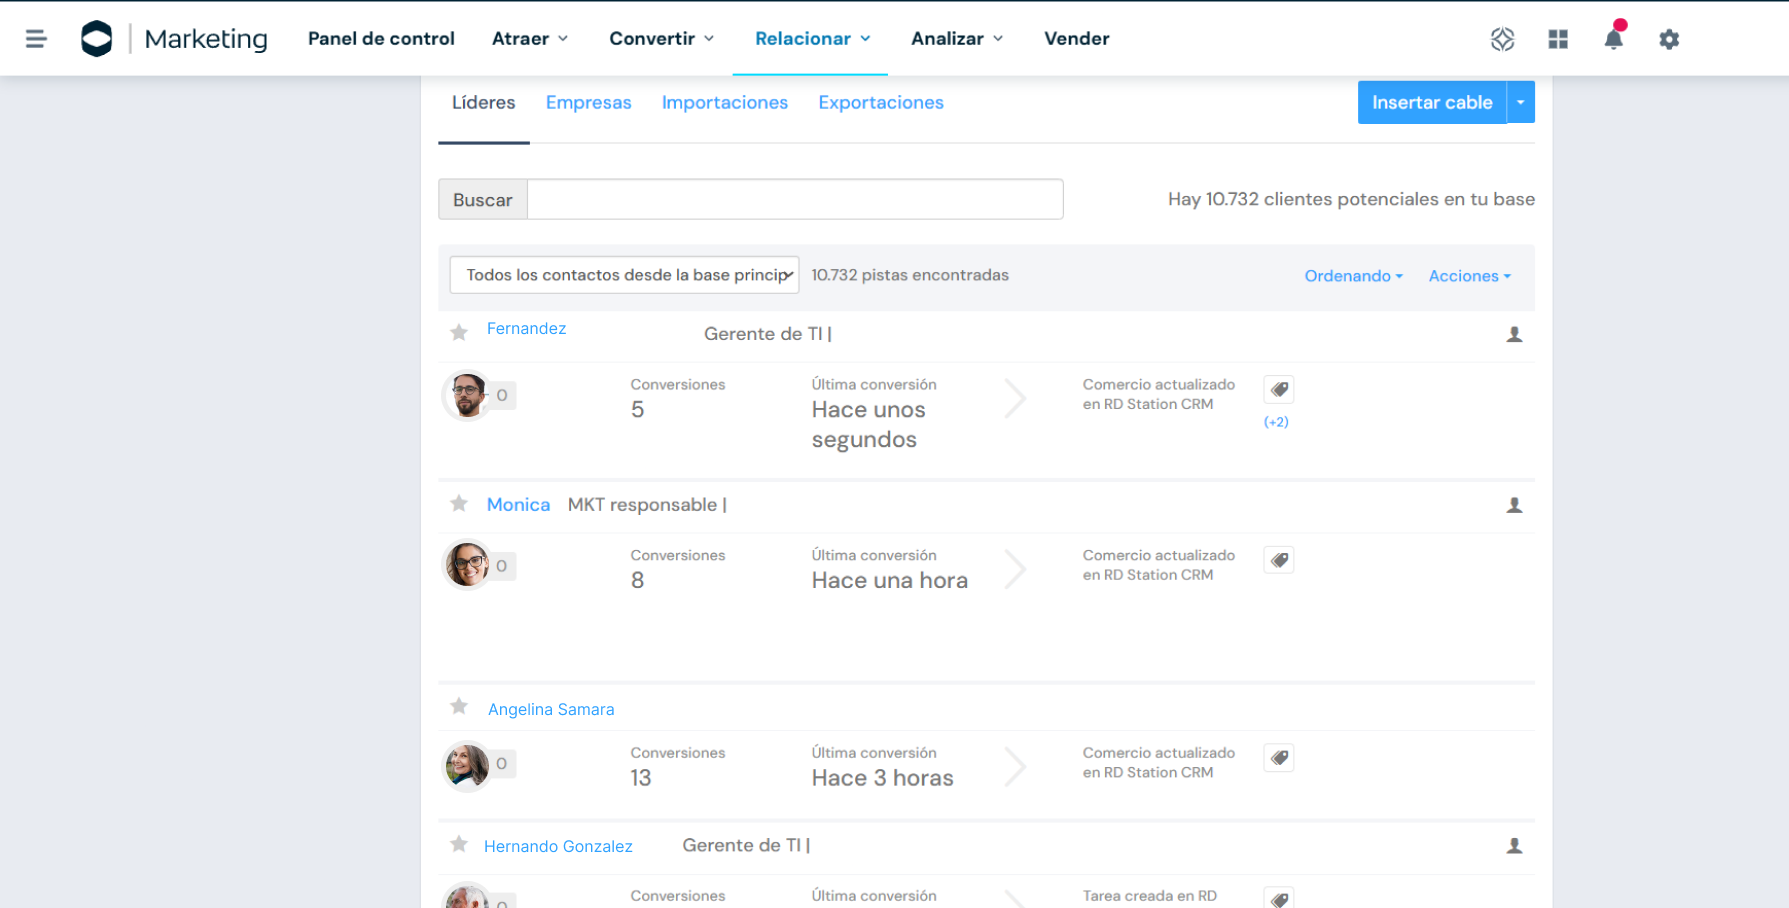This screenshot has width=1789, height=908.
Task: Open the apps grid icon
Action: pyautogui.click(x=1557, y=39)
